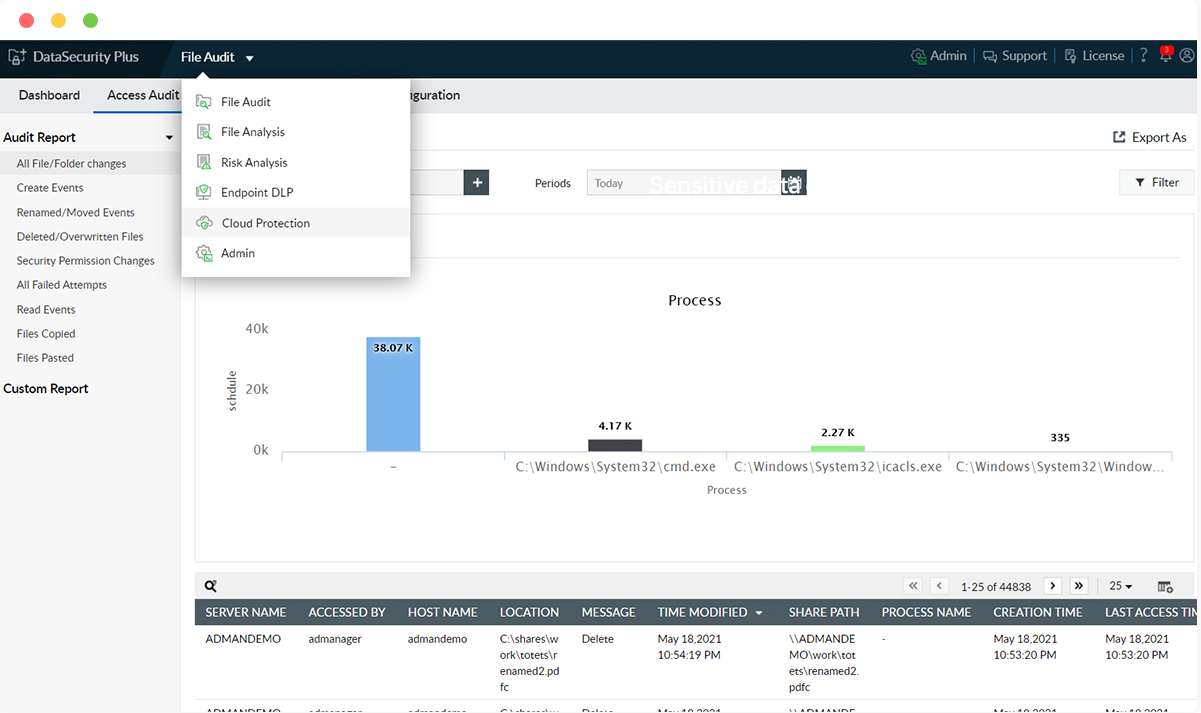Open the Filter button

coord(1157,182)
